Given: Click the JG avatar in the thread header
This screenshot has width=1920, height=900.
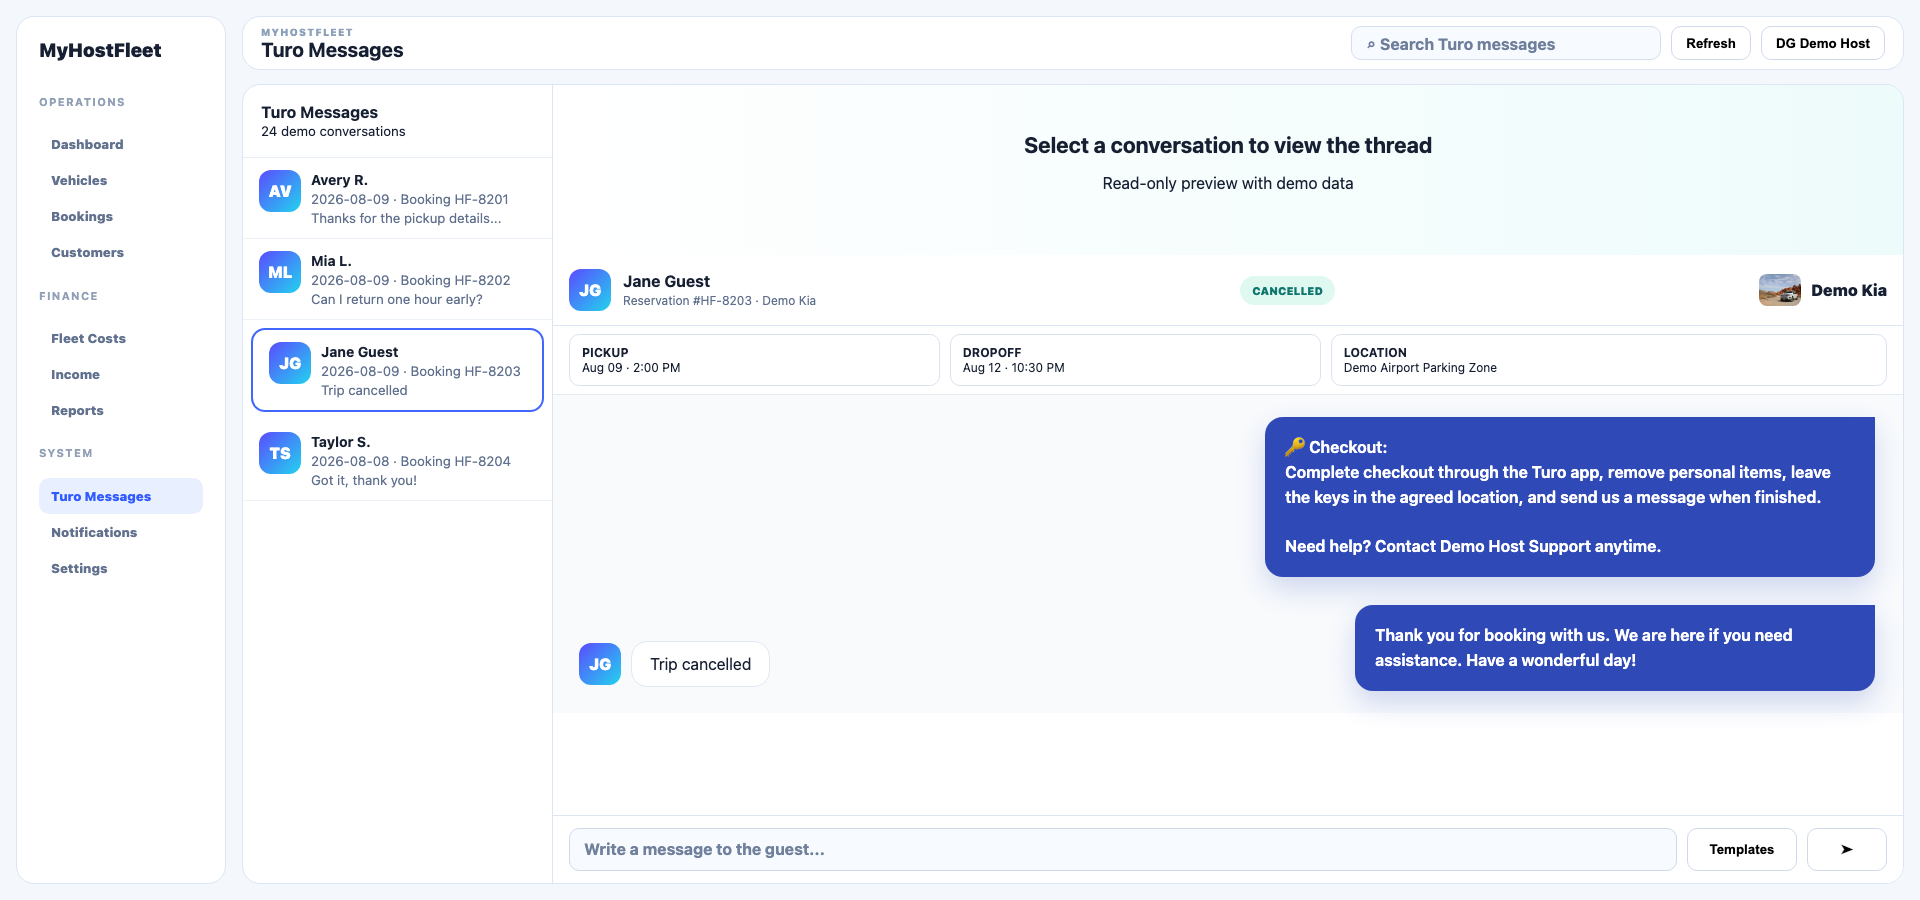Looking at the screenshot, I should pos(590,290).
